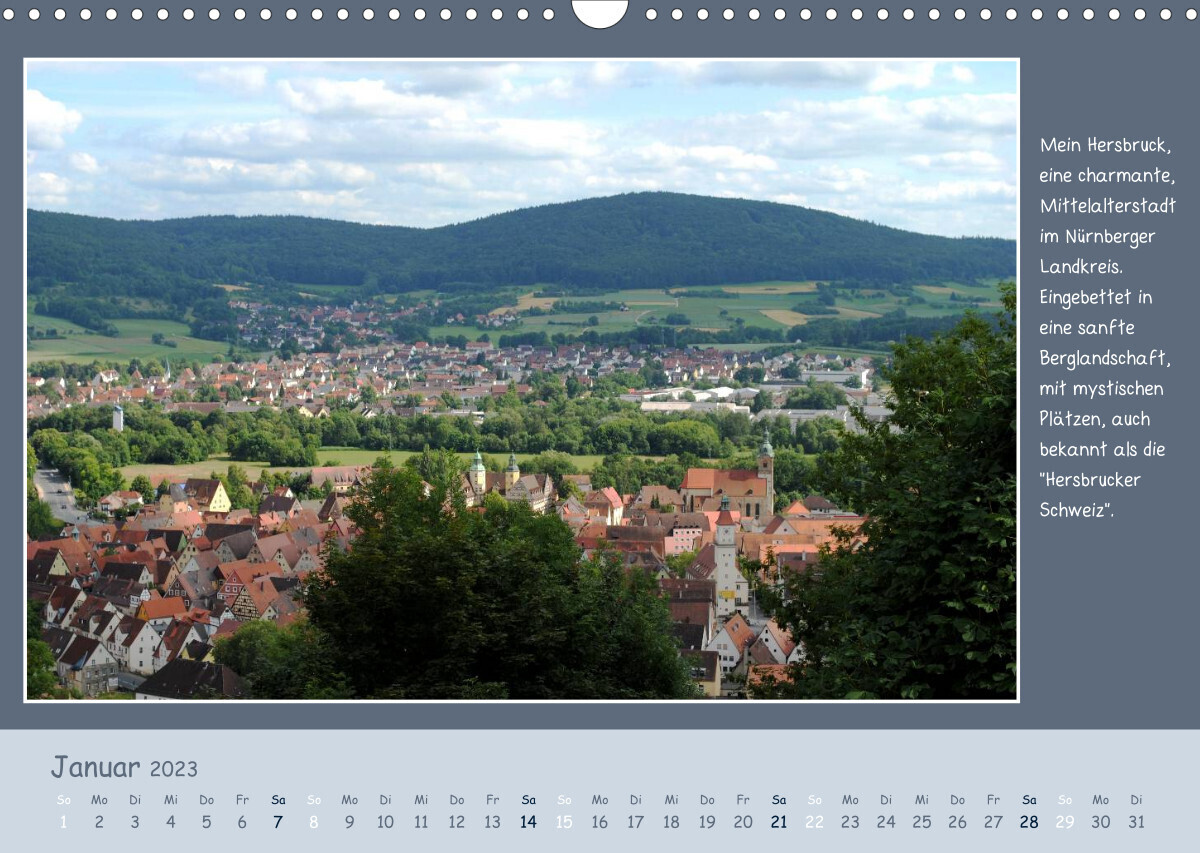1200x853 pixels.
Task: Select day 8 in the calendar
Action: tap(314, 822)
